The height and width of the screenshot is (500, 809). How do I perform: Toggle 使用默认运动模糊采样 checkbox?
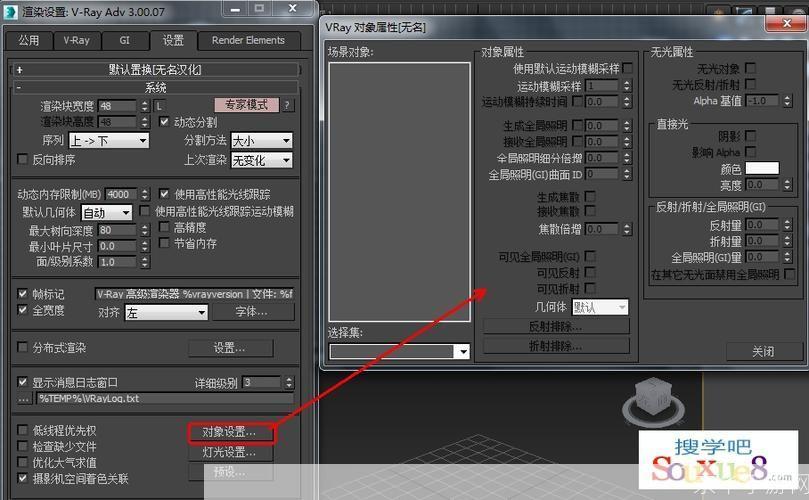tap(627, 68)
